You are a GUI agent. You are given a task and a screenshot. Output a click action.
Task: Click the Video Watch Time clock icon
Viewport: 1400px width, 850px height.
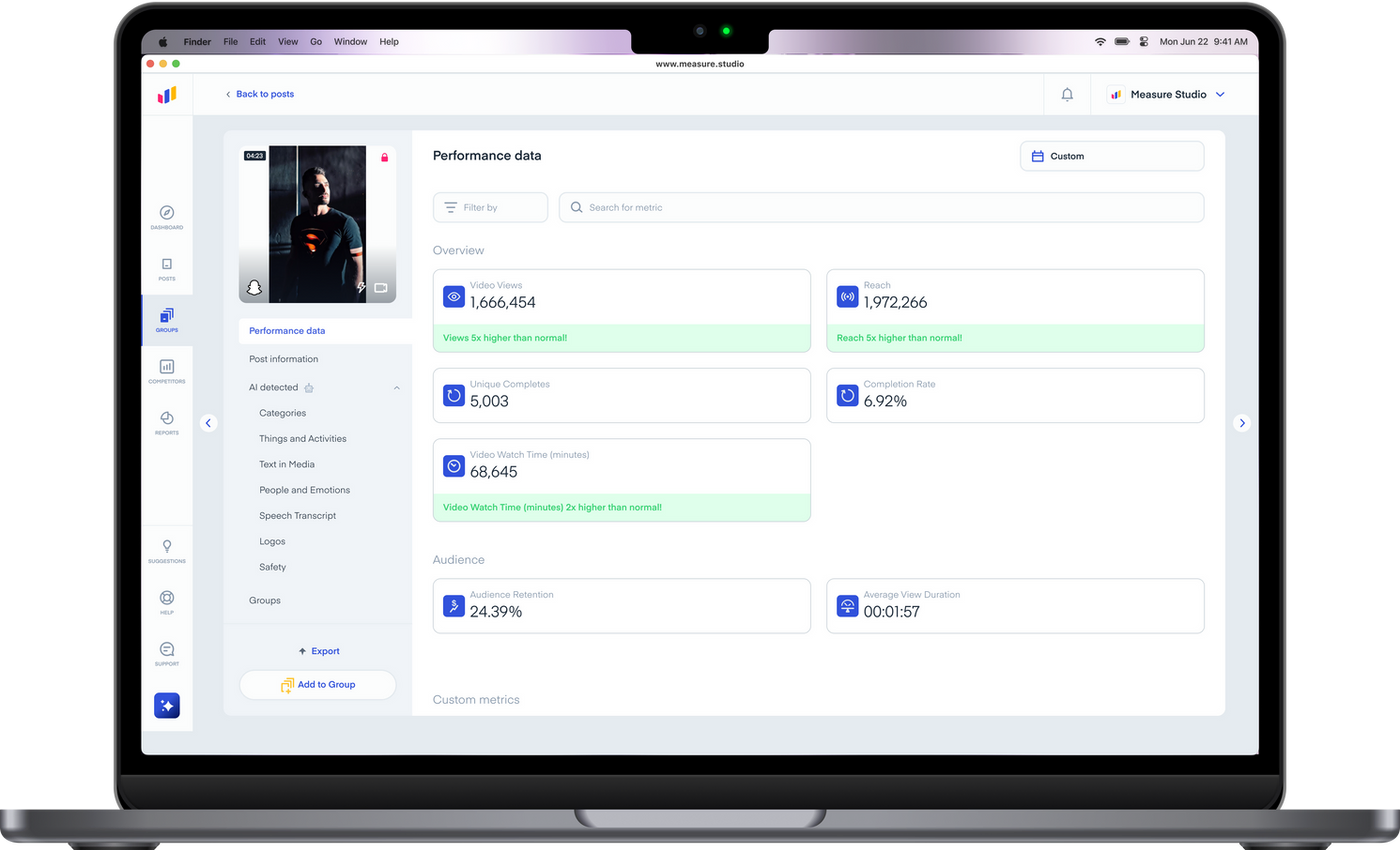point(454,466)
